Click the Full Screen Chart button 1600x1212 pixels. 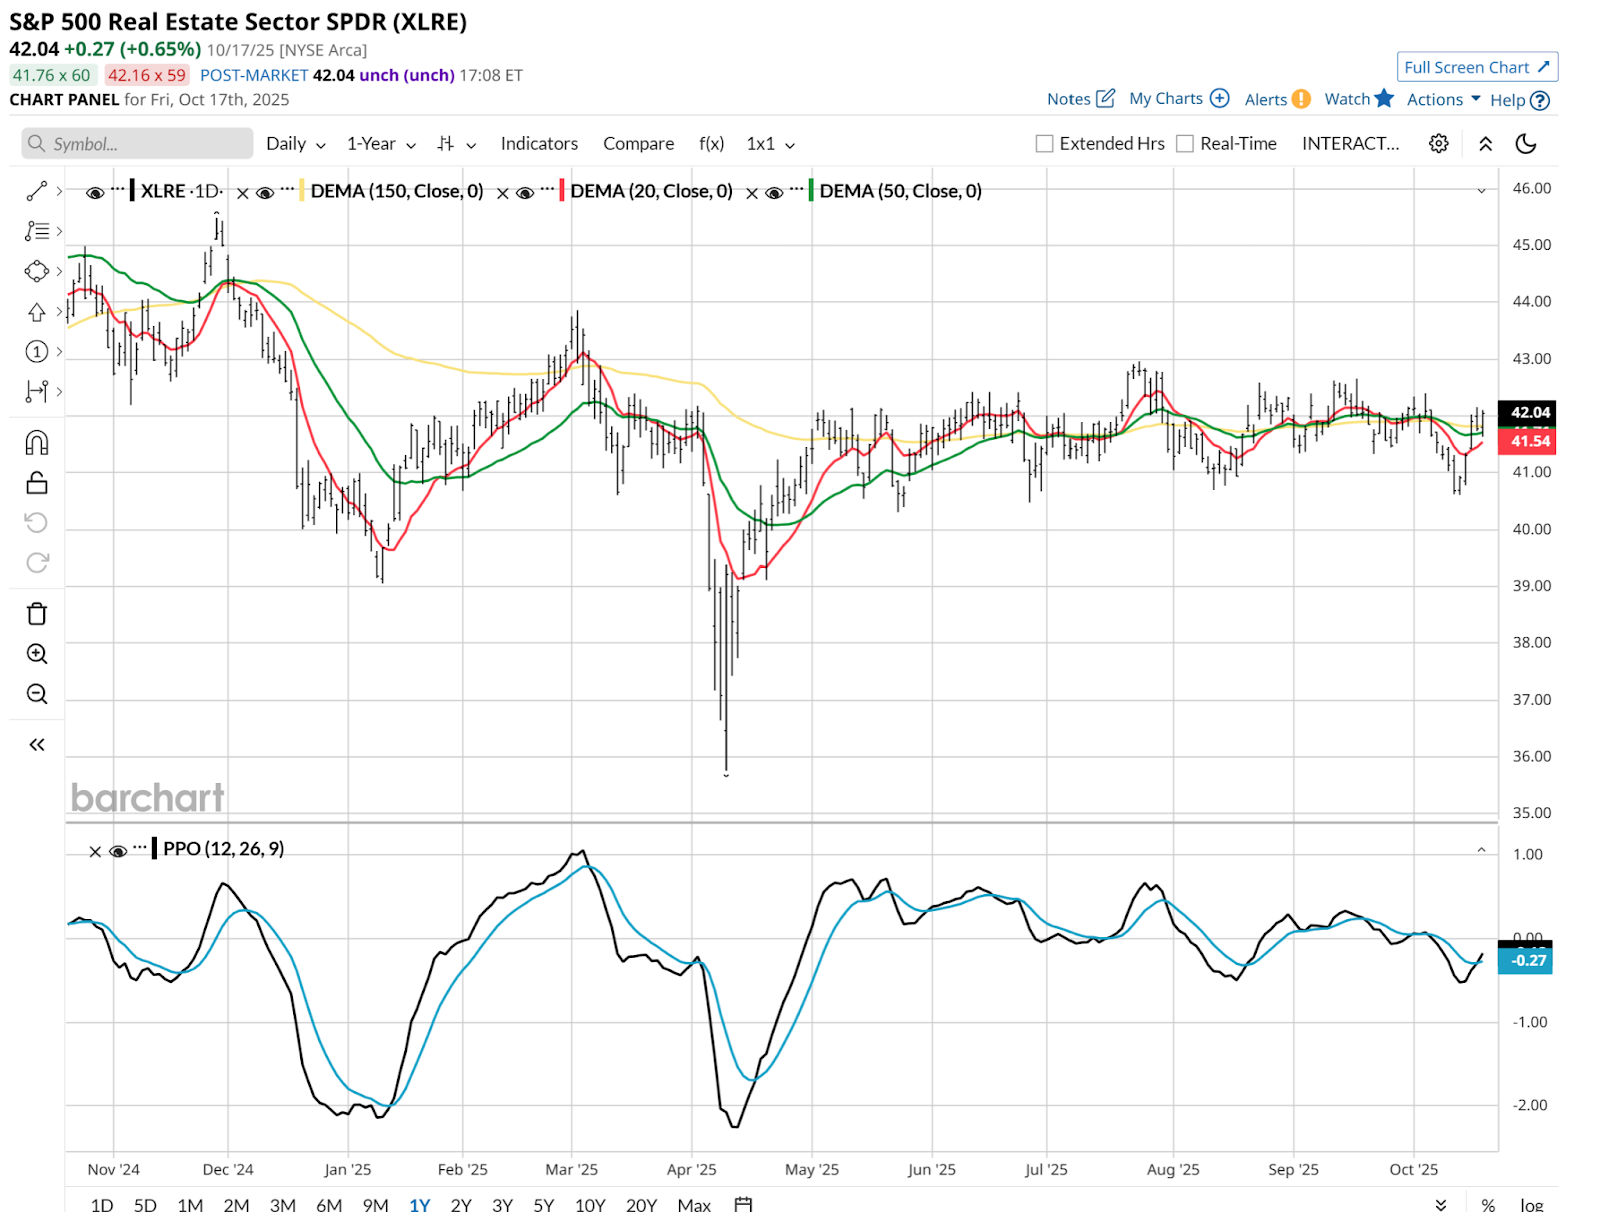pos(1476,67)
